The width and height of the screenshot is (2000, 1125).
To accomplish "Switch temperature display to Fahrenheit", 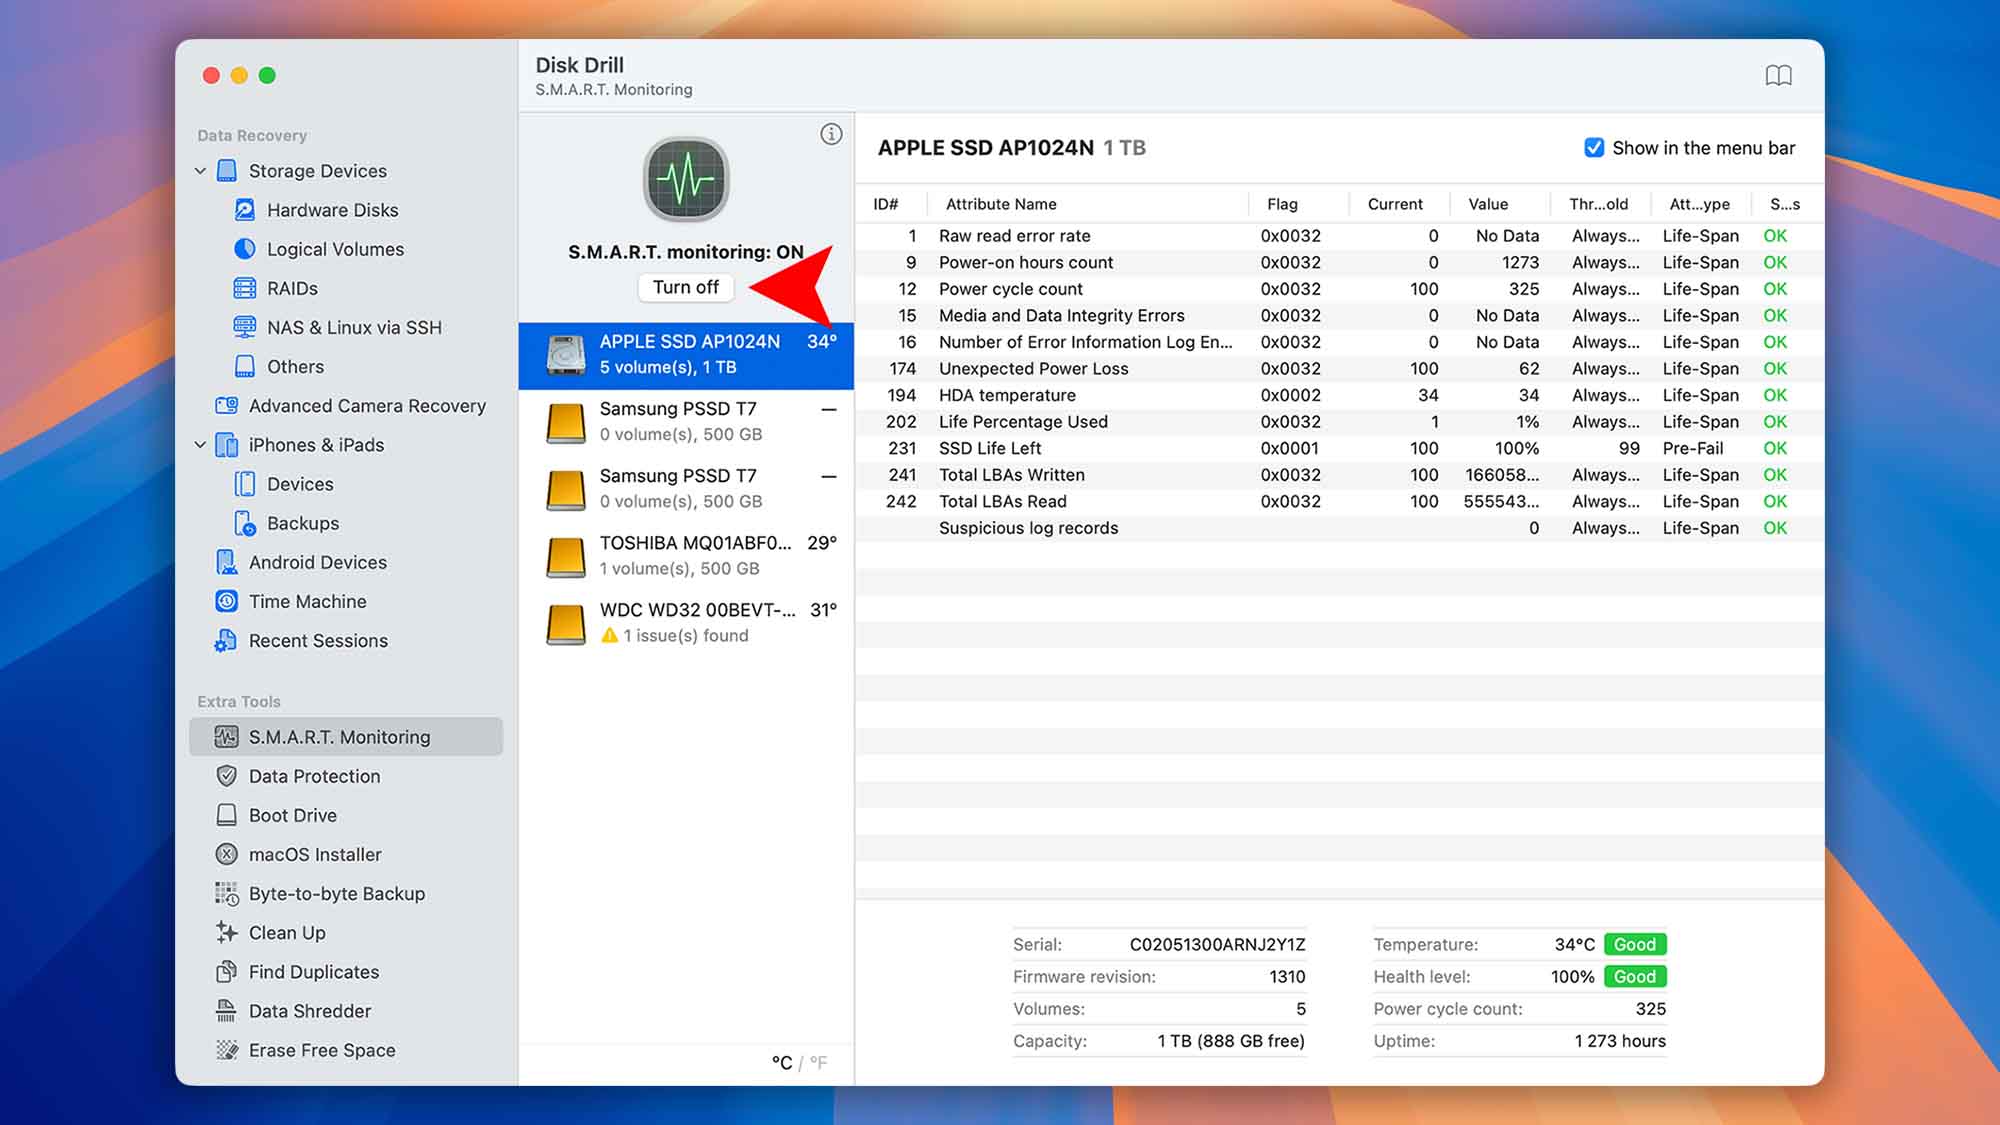I will coord(820,1062).
